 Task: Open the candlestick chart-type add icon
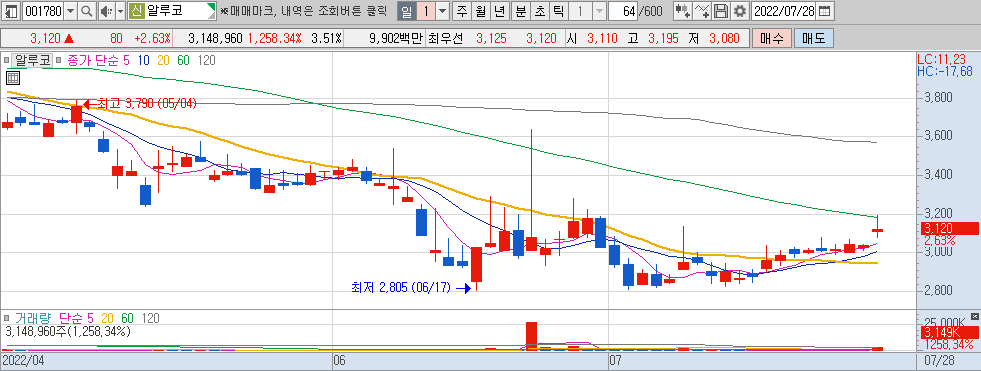click(683, 11)
